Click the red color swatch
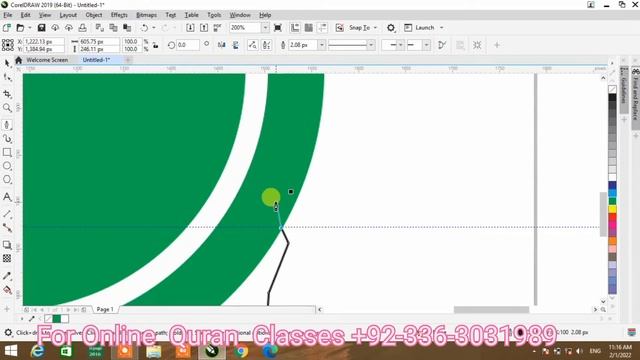 pos(612,217)
